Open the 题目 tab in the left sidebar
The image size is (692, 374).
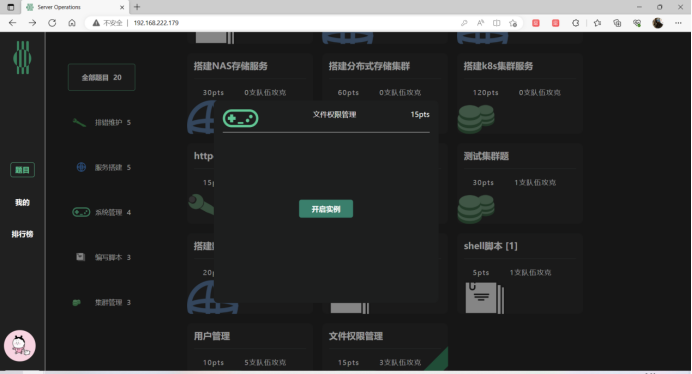click(23, 170)
